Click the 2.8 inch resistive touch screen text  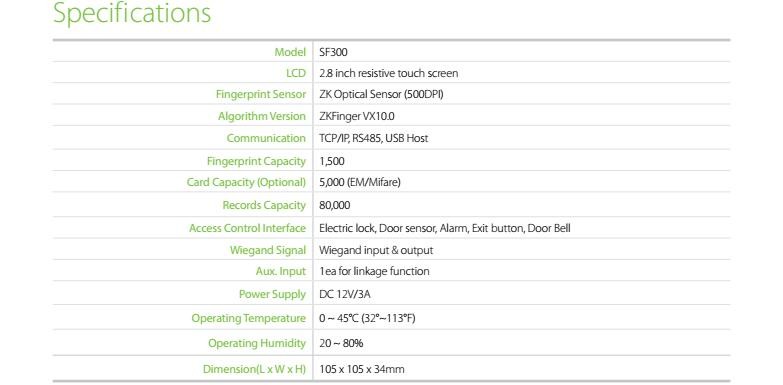coord(389,73)
